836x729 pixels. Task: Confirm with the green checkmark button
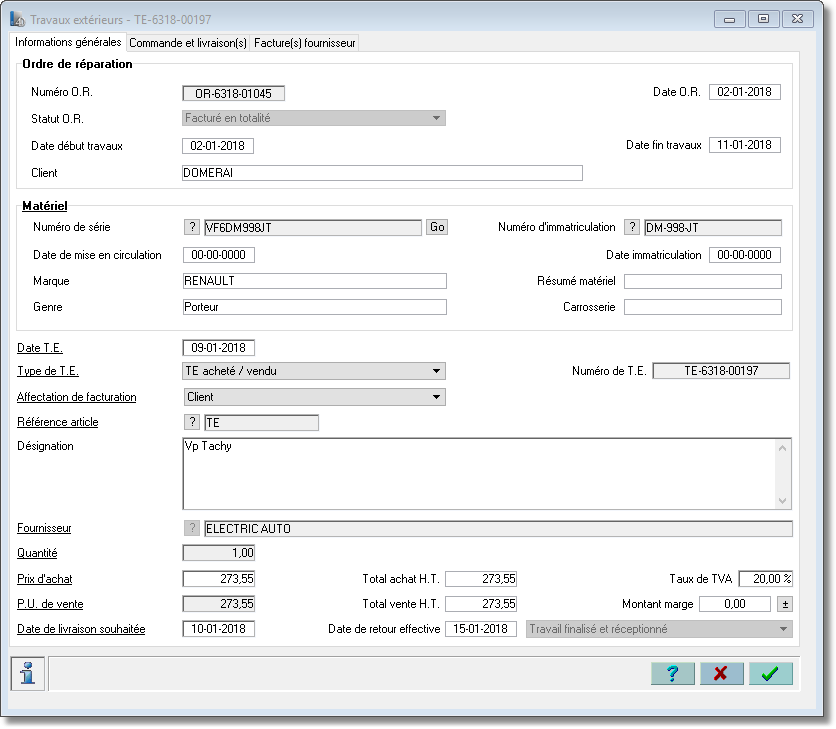(x=770, y=674)
